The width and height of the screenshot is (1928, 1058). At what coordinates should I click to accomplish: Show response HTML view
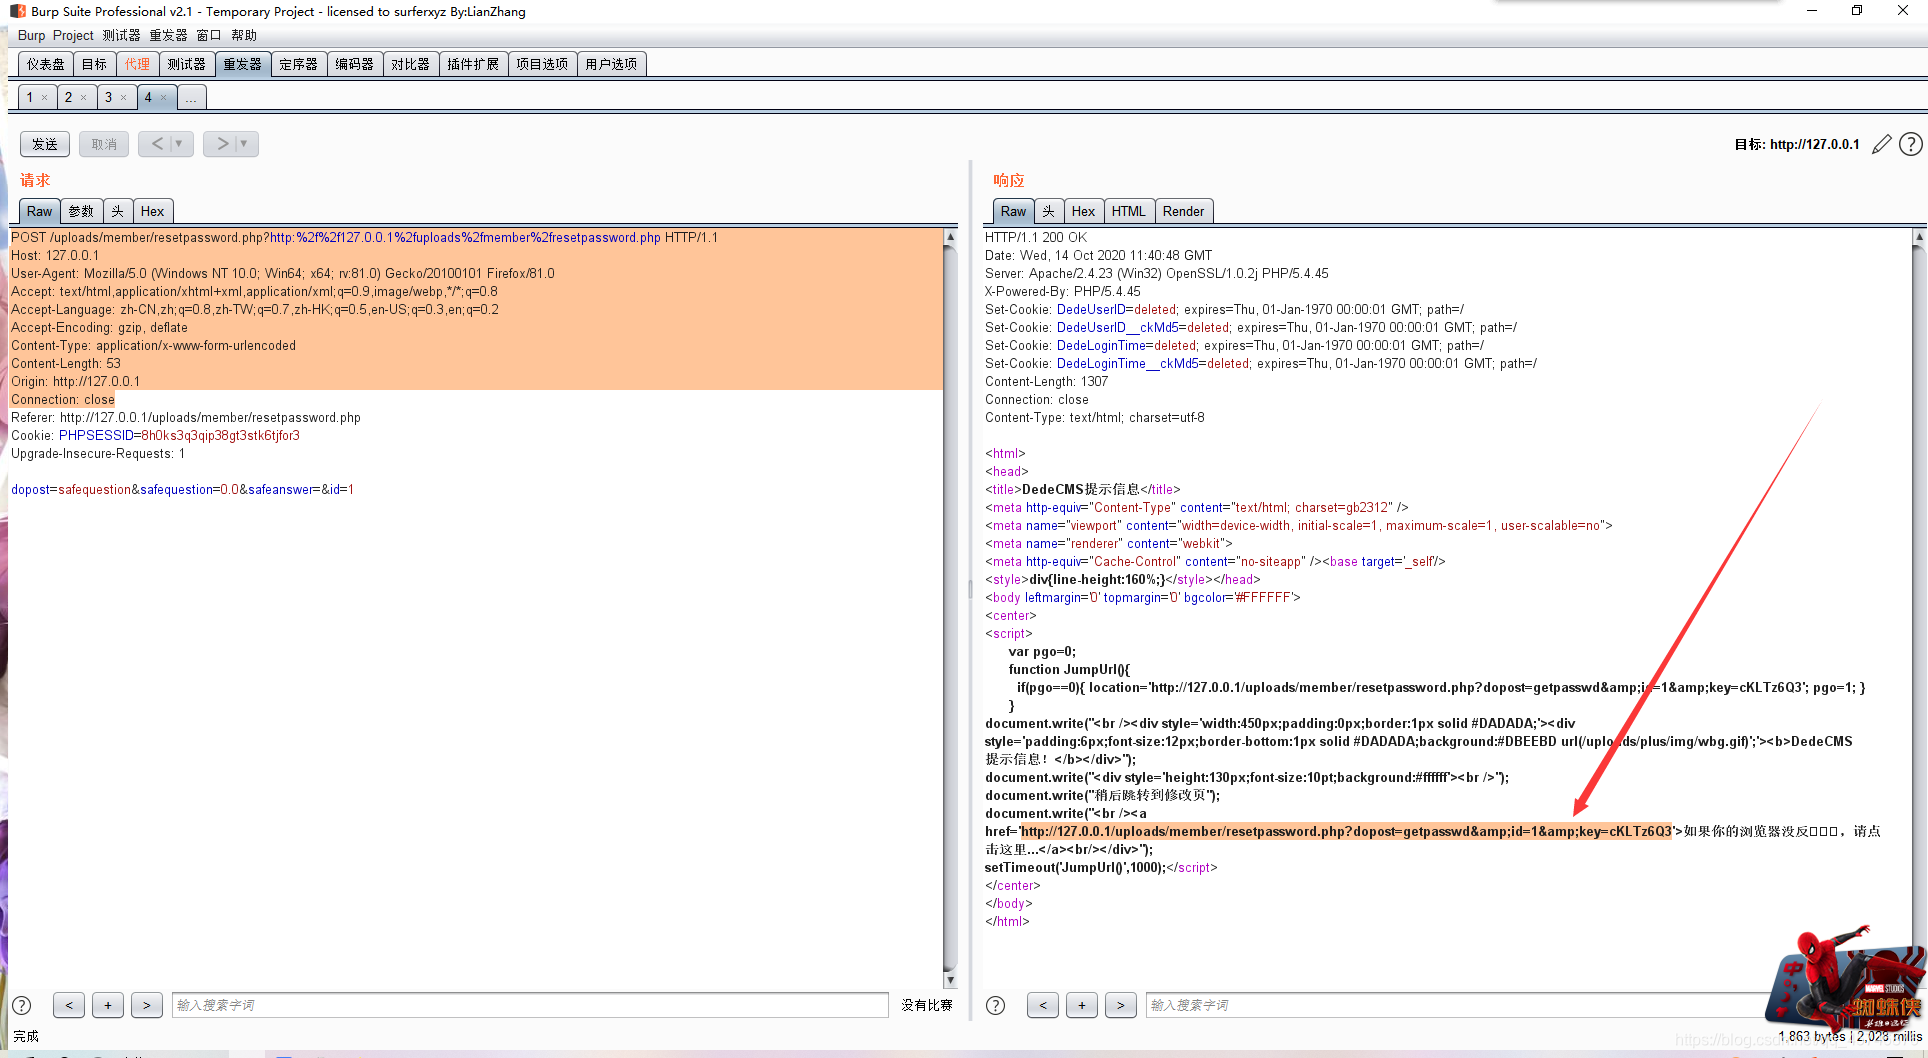[1129, 211]
